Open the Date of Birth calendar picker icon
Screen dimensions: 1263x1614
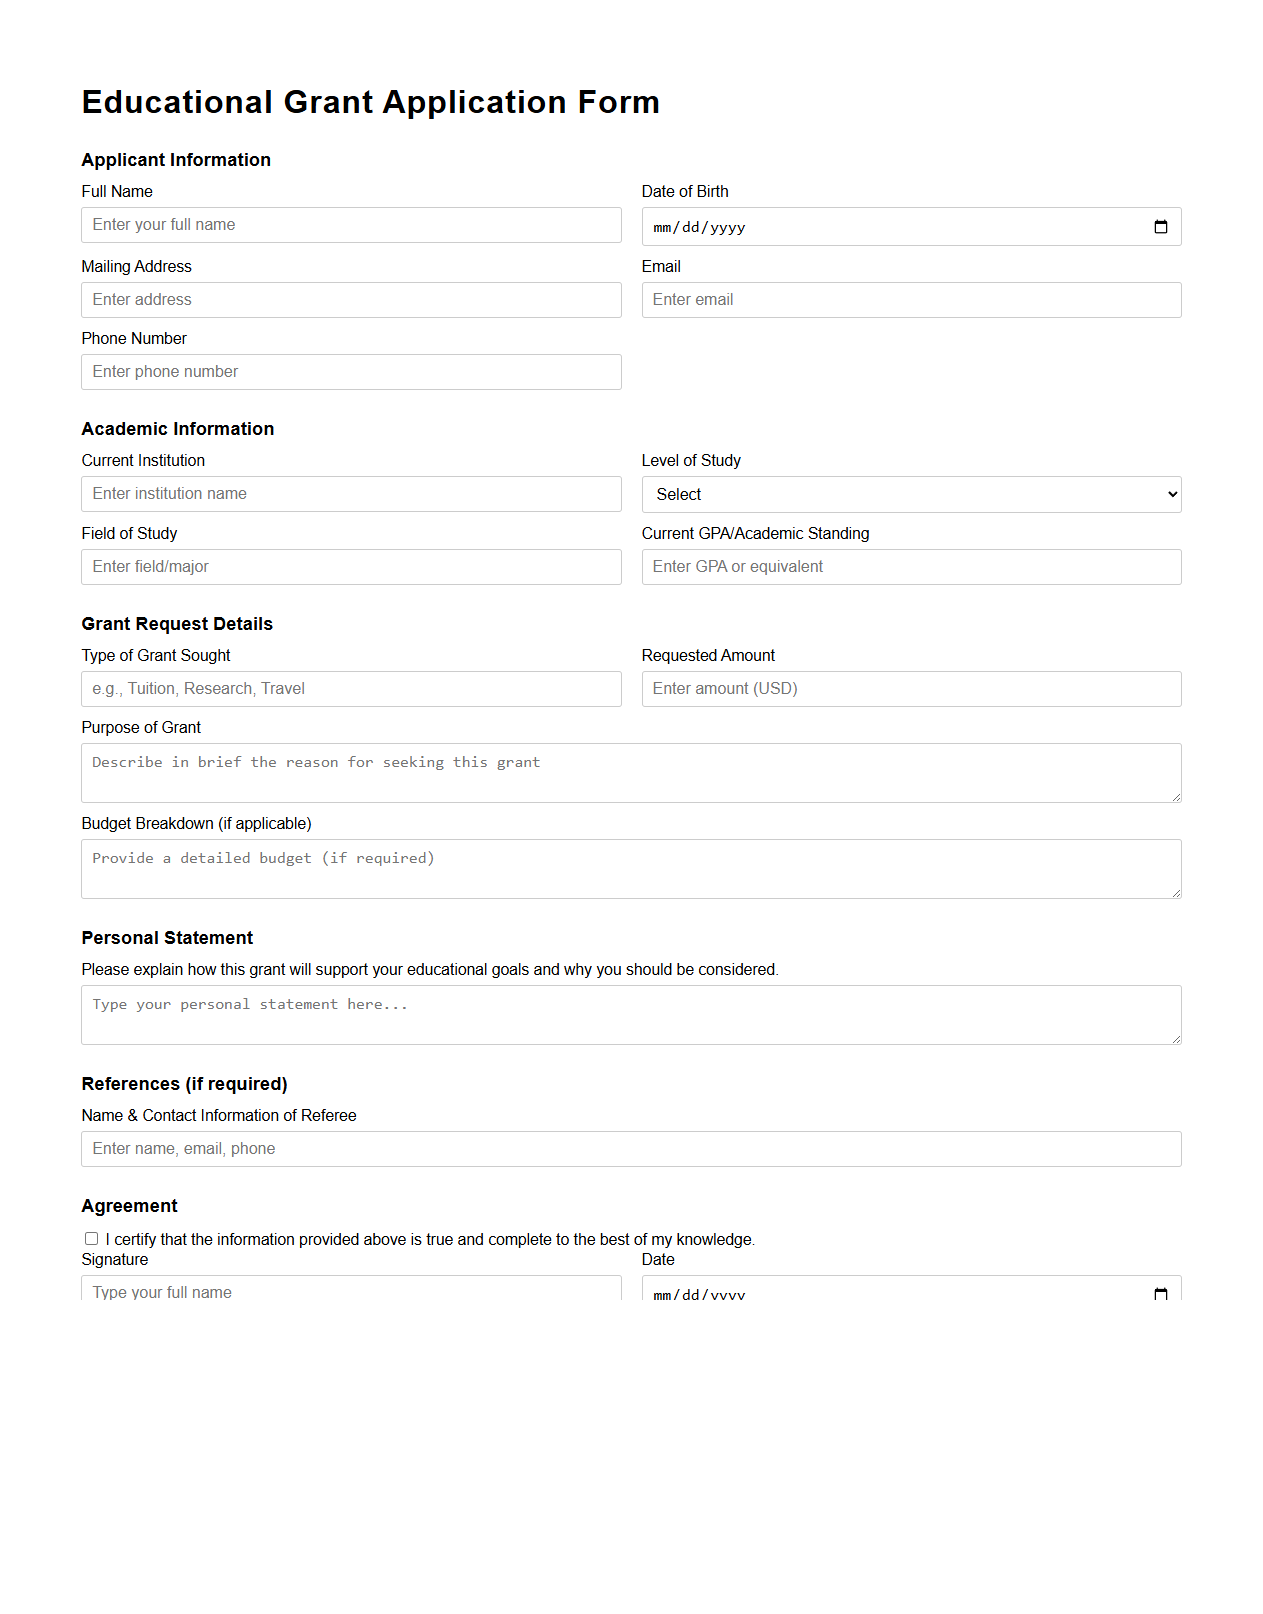click(1160, 227)
